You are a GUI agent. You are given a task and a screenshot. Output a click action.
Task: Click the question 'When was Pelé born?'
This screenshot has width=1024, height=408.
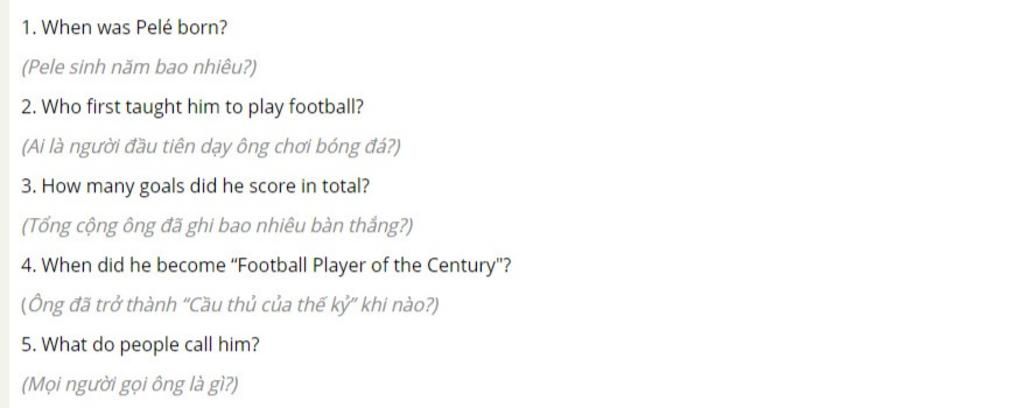[x=125, y=27]
